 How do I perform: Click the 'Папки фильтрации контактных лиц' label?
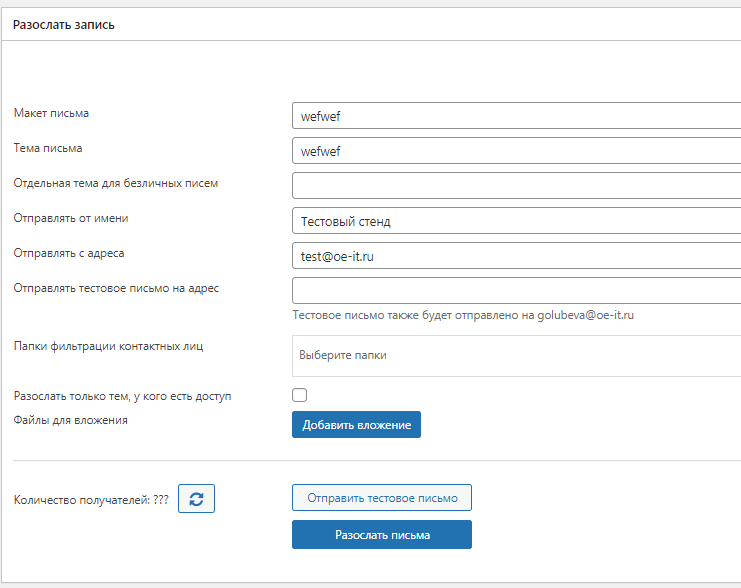click(x=108, y=346)
